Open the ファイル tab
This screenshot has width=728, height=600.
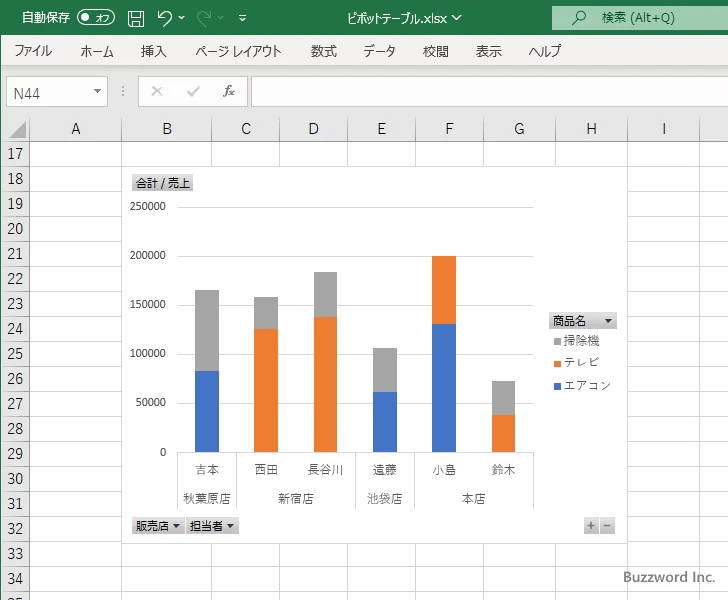point(33,51)
